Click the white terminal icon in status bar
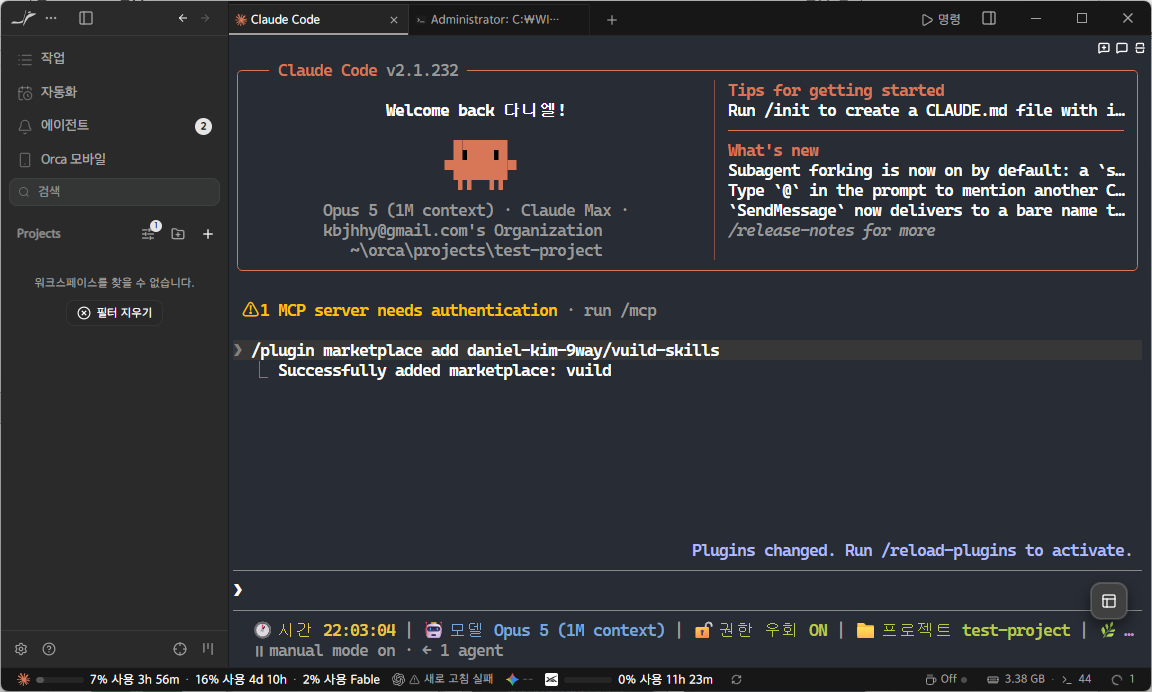Image resolution: width=1152 pixels, height=692 pixels. click(x=552, y=680)
